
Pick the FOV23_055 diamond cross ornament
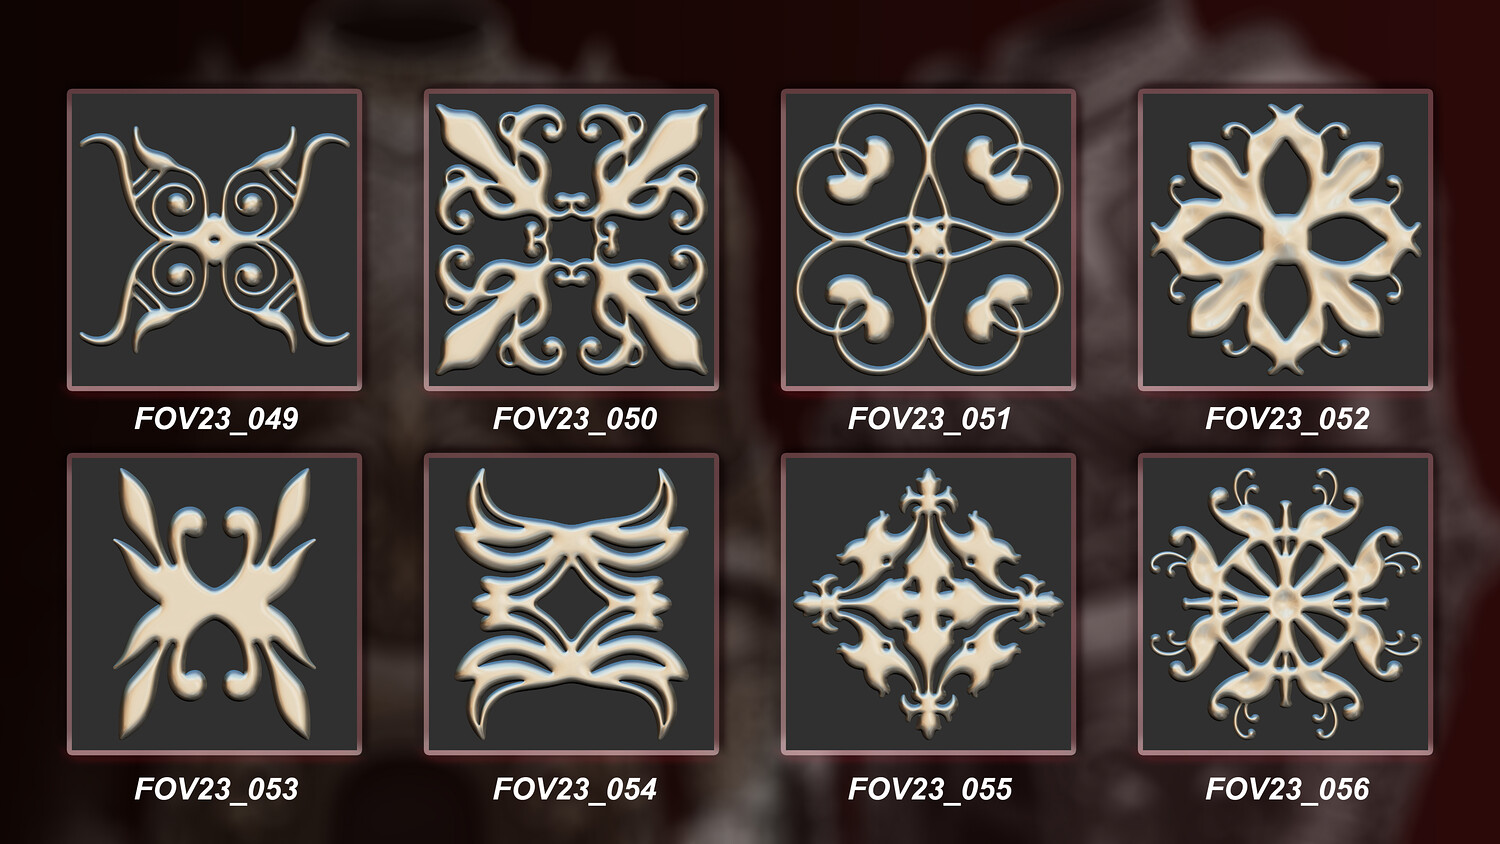click(x=928, y=604)
